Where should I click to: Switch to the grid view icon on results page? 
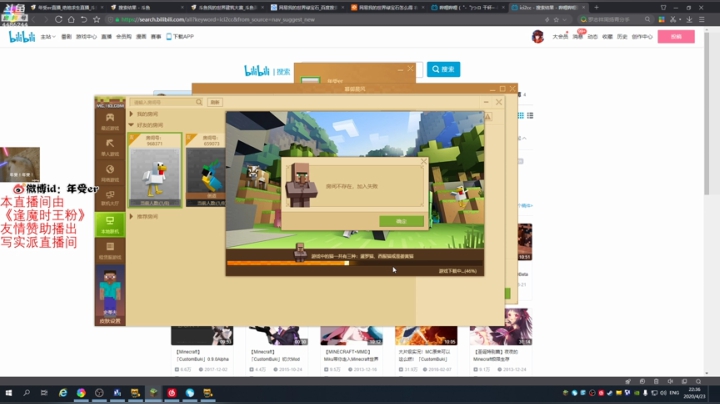[521, 115]
